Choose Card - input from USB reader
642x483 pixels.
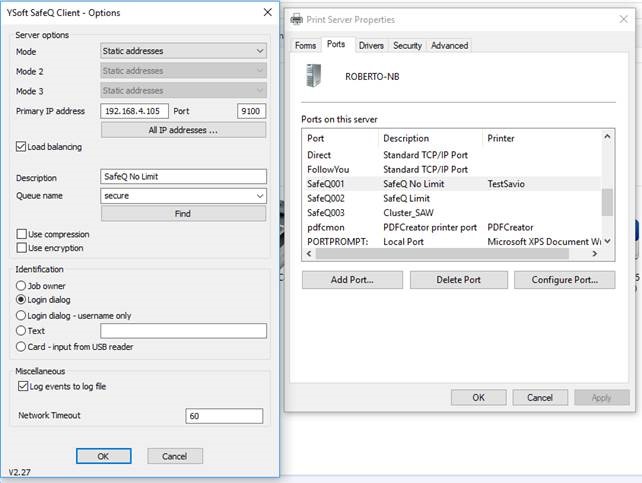[20, 346]
